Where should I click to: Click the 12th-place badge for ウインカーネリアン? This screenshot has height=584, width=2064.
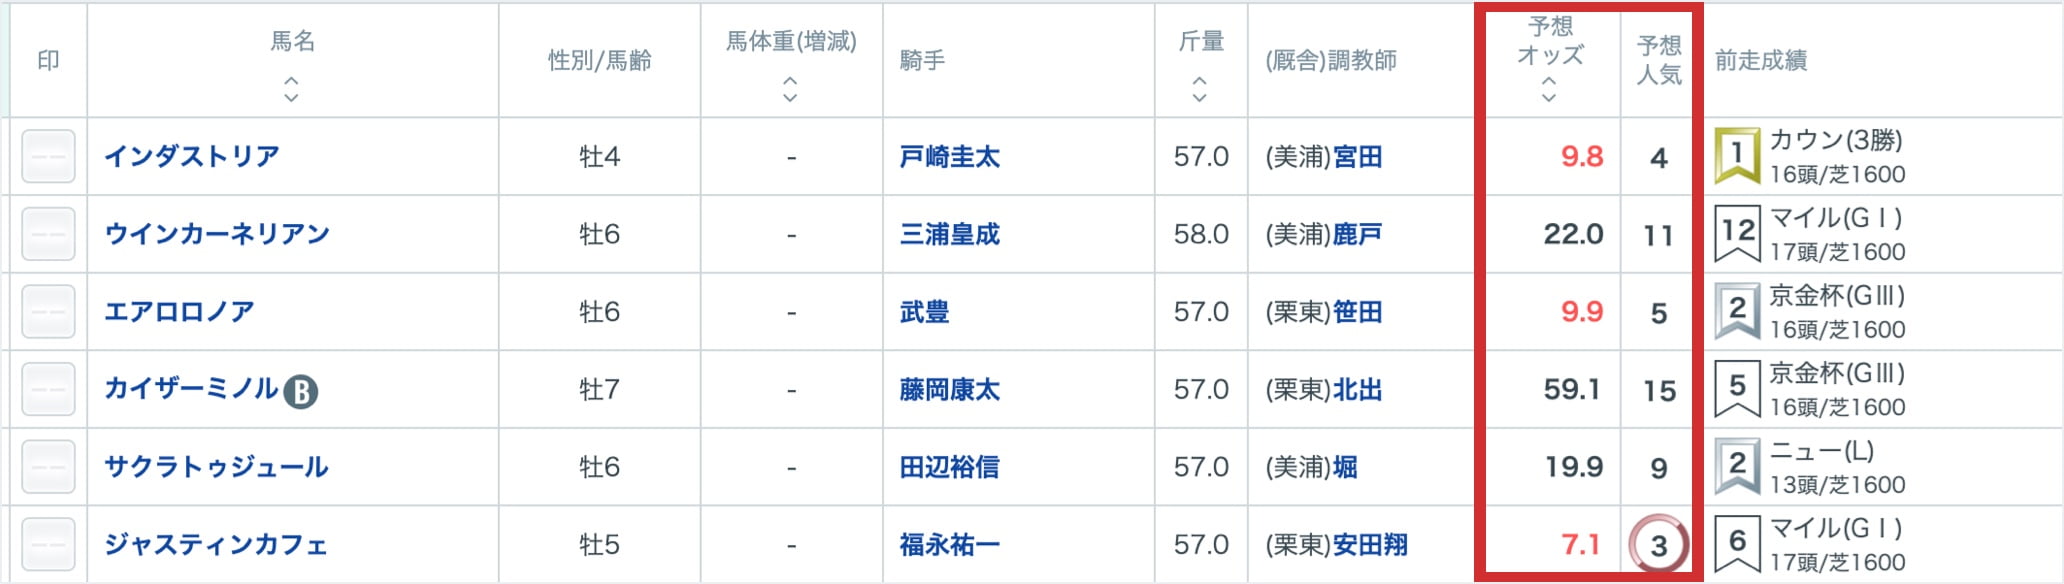coord(1737,233)
